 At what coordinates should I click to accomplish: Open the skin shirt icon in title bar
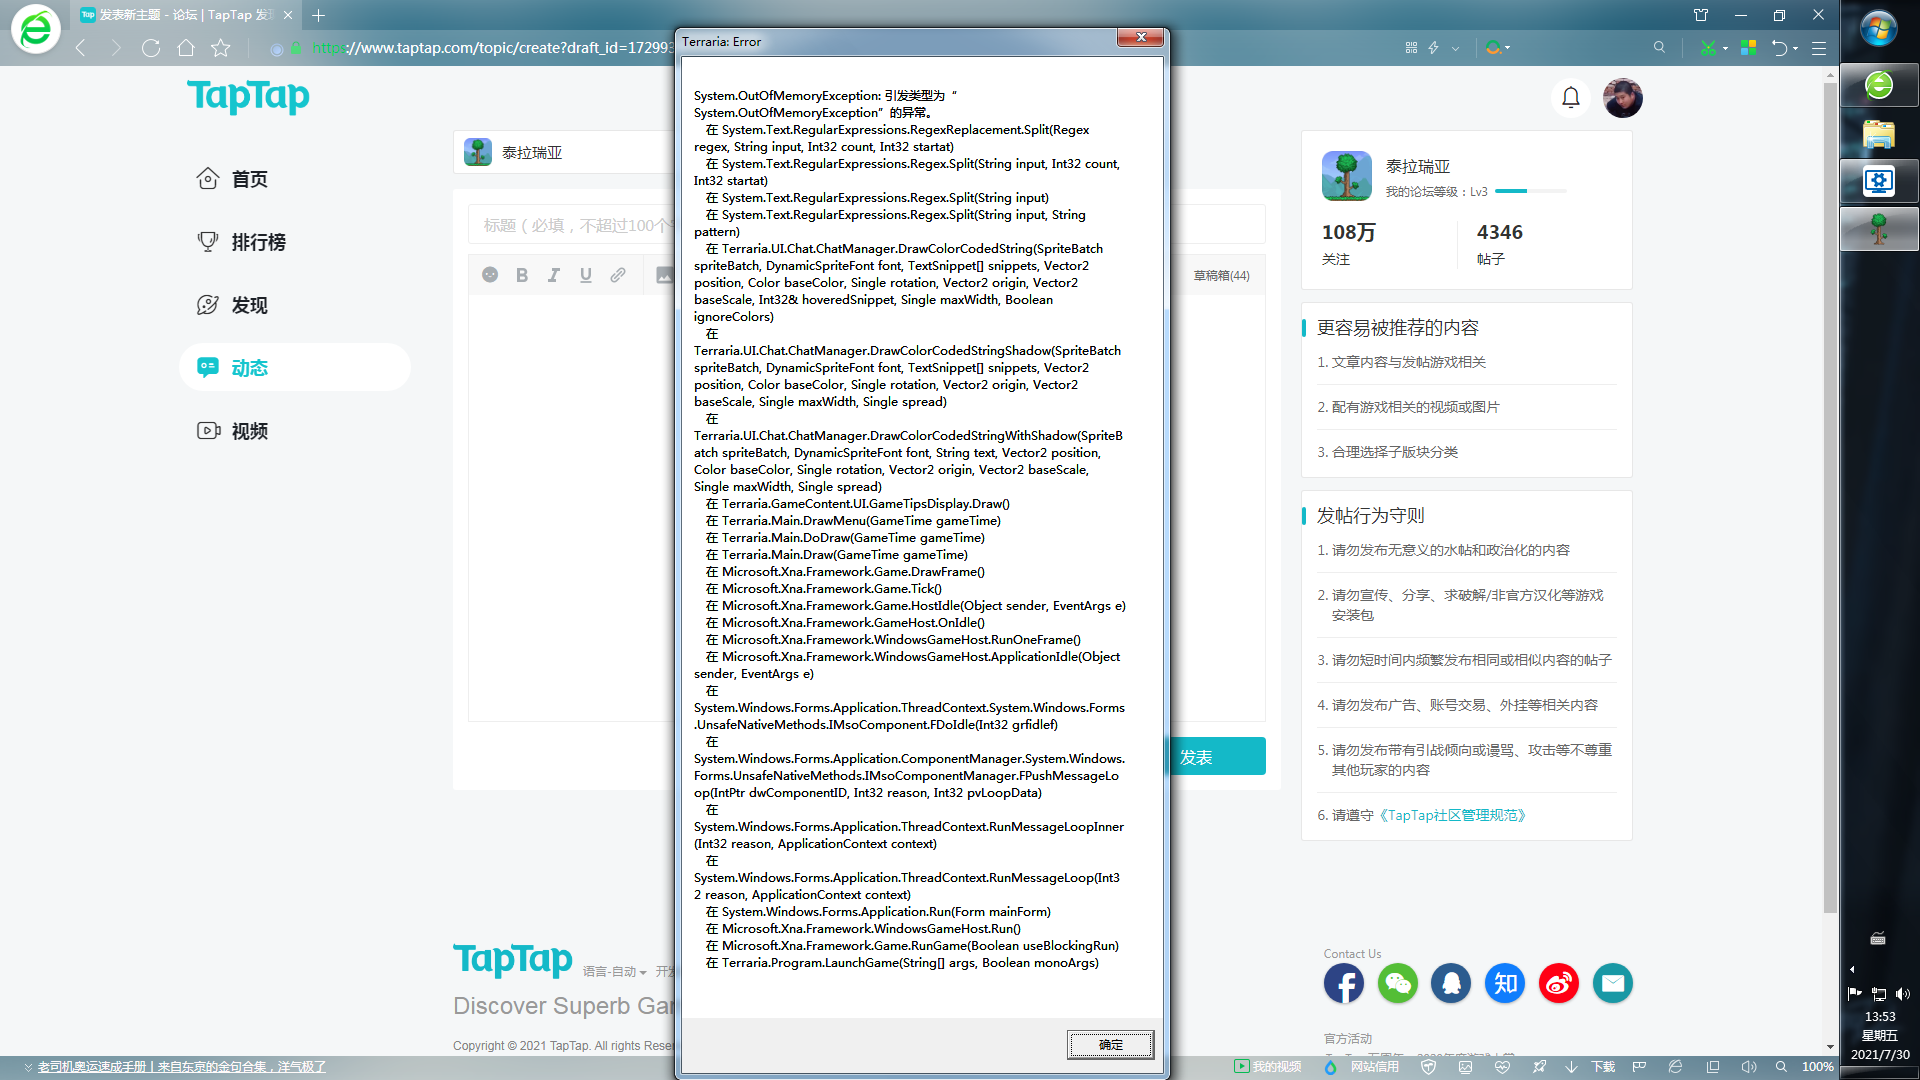click(x=1701, y=15)
